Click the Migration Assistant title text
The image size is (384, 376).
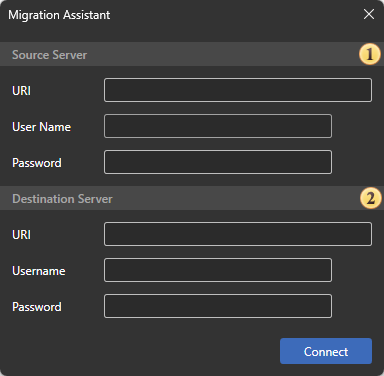(x=59, y=15)
